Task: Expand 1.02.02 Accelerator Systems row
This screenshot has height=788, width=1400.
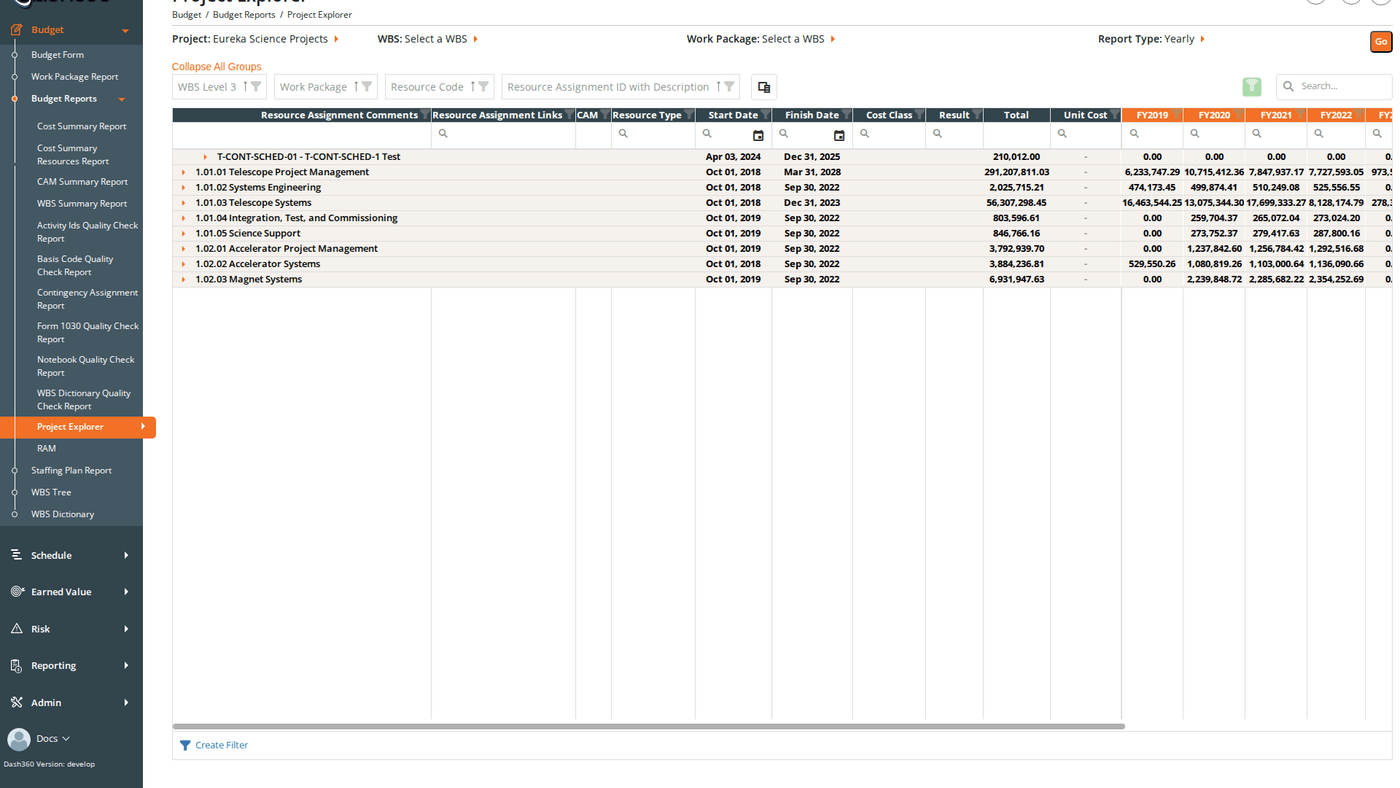Action: 183,264
